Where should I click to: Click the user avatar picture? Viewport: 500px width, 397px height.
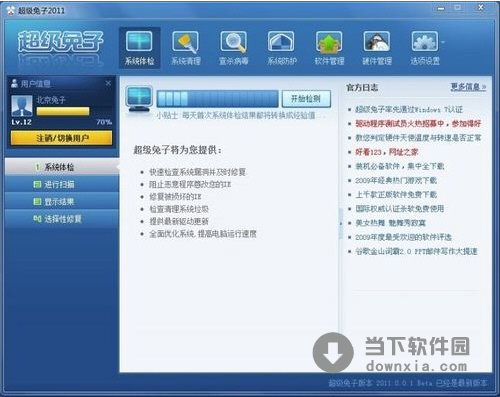[22, 106]
